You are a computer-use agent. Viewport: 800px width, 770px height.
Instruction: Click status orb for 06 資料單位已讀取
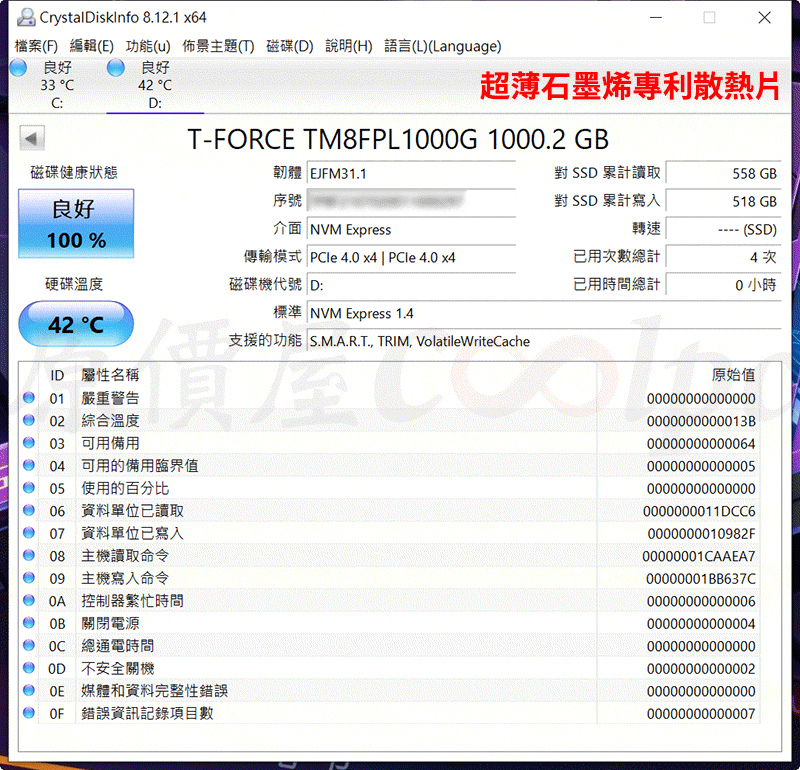pyautogui.click(x=29, y=510)
